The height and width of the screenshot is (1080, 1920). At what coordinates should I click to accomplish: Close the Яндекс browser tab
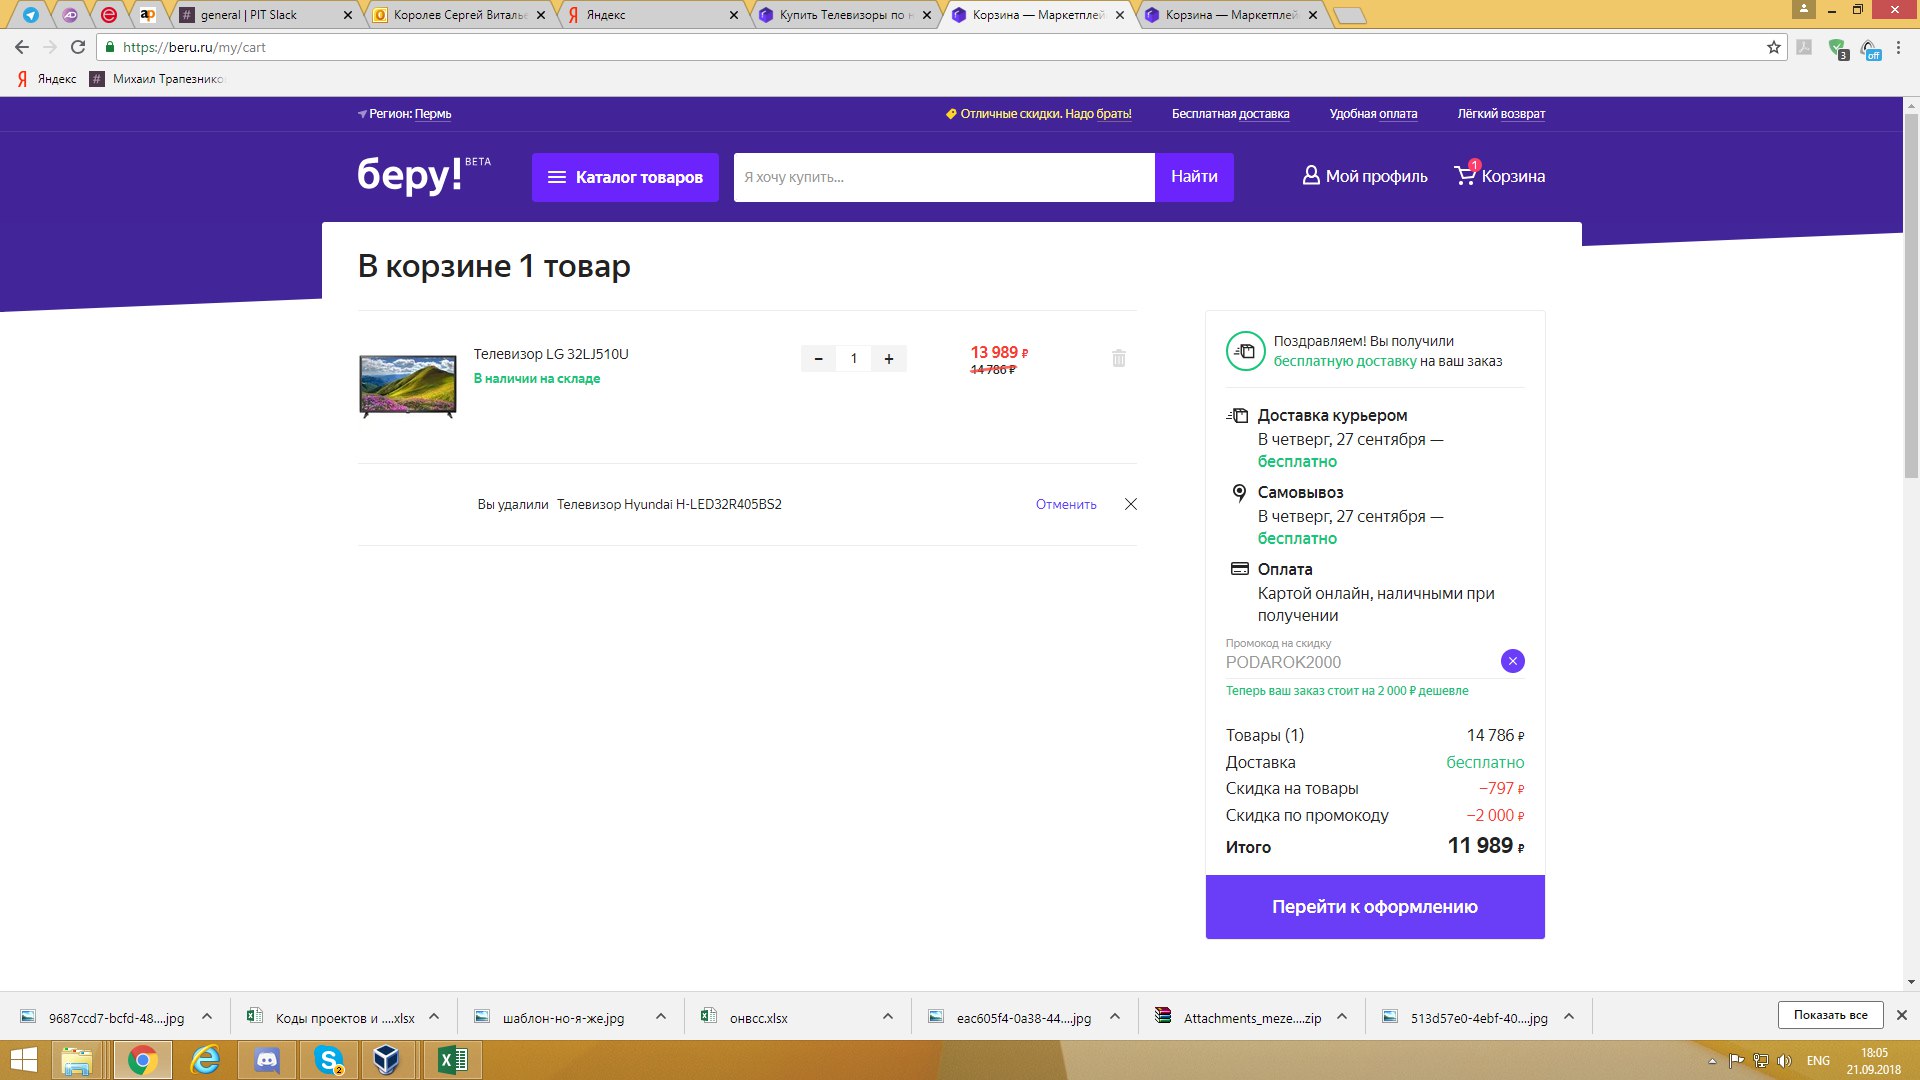coord(734,15)
